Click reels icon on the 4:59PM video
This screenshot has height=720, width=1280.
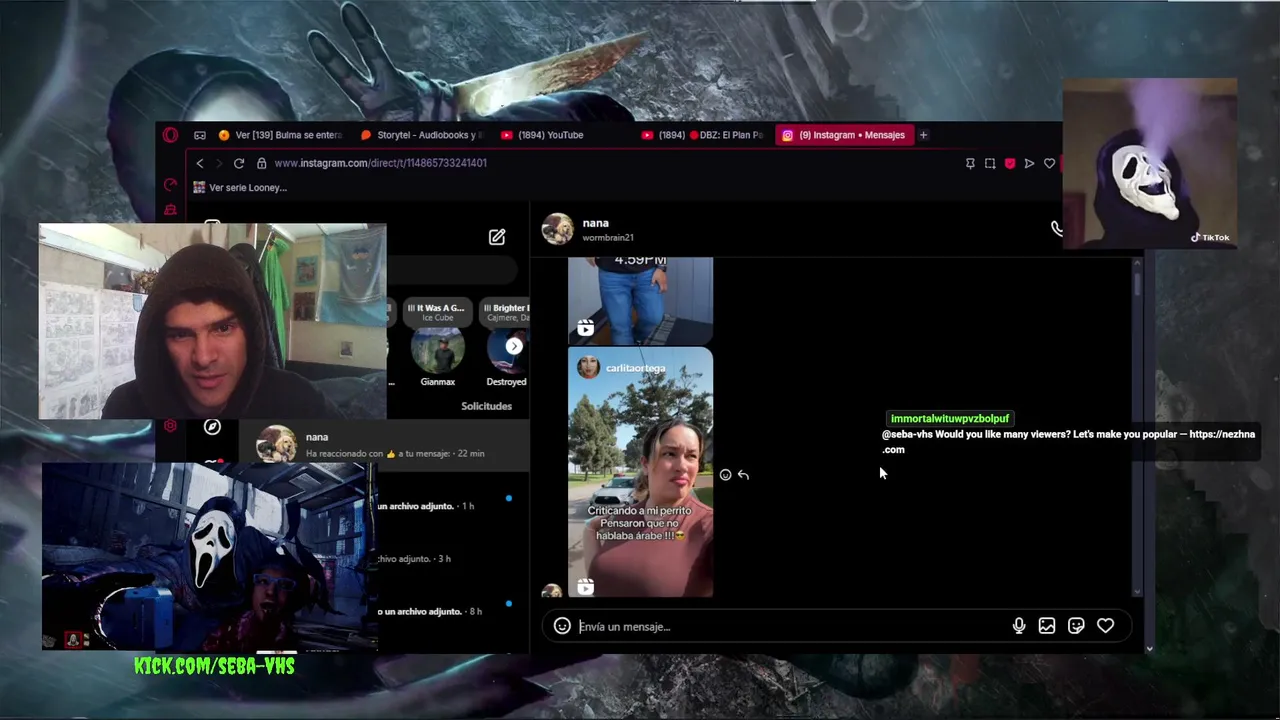[x=585, y=328]
